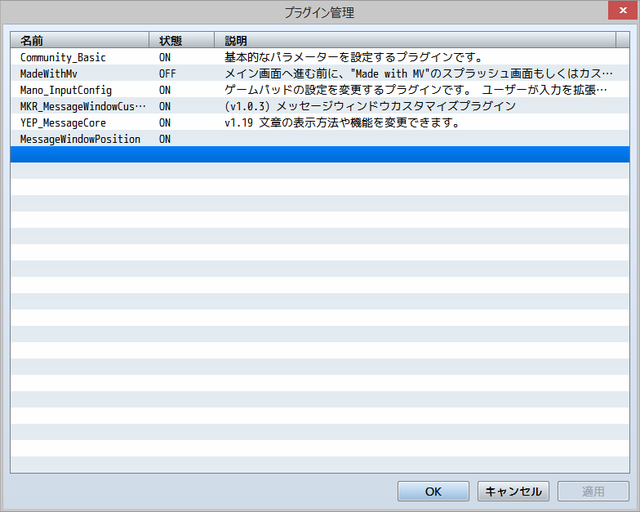Click the ON status of Mano_InputConfig
This screenshot has width=640, height=512.
click(x=165, y=90)
